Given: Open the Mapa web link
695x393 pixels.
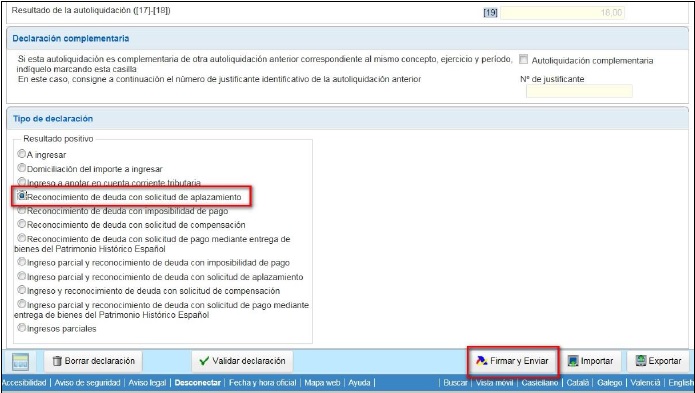Looking at the screenshot, I should [x=322, y=383].
